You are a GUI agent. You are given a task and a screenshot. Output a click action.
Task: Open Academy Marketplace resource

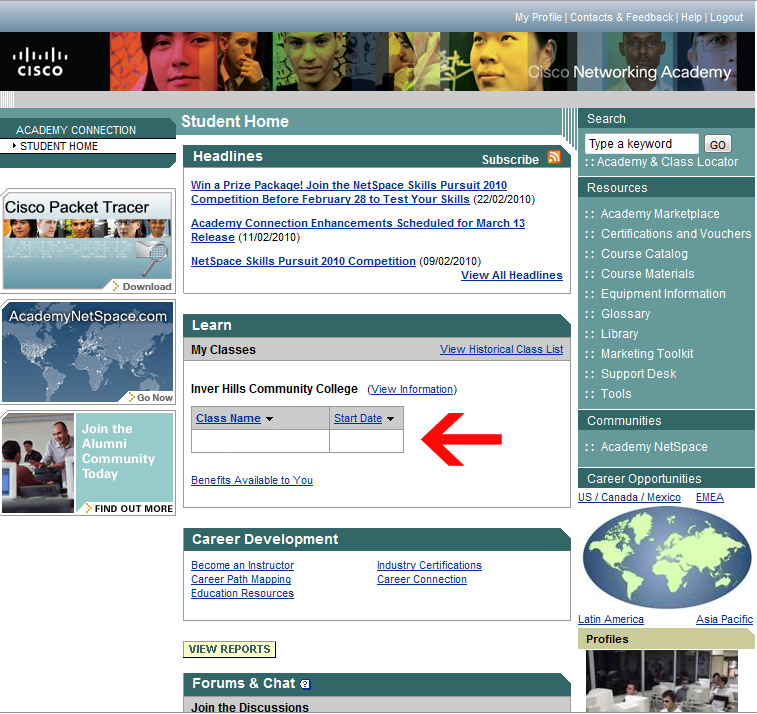click(660, 214)
